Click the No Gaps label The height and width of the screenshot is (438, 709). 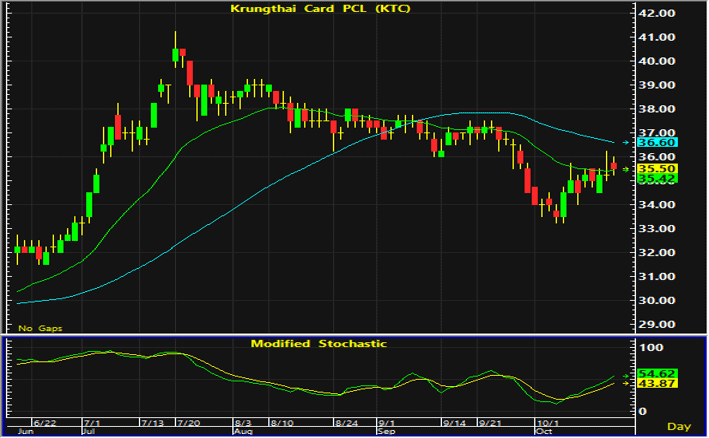coord(40,328)
